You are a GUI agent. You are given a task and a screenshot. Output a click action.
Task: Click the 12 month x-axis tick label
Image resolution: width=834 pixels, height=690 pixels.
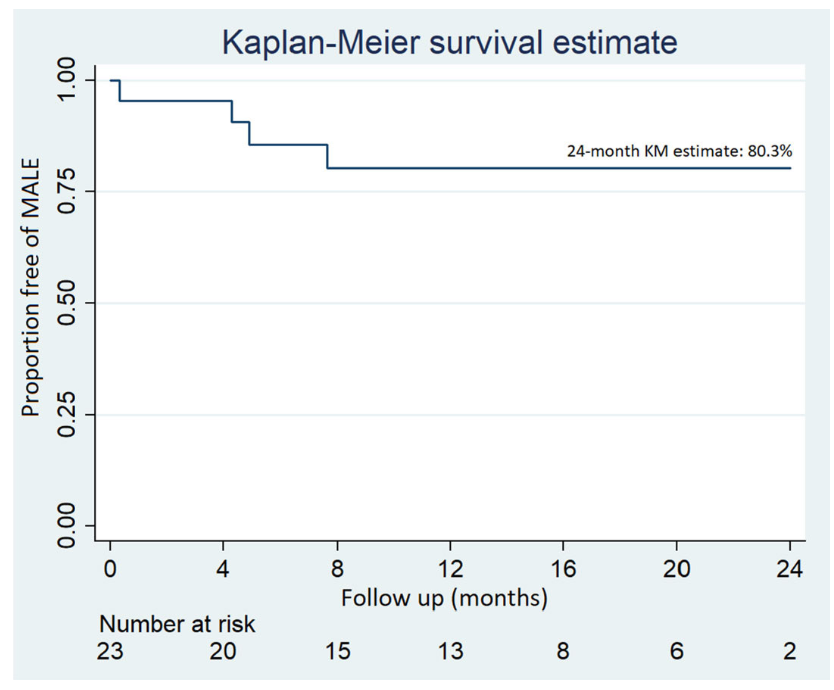tap(450, 570)
